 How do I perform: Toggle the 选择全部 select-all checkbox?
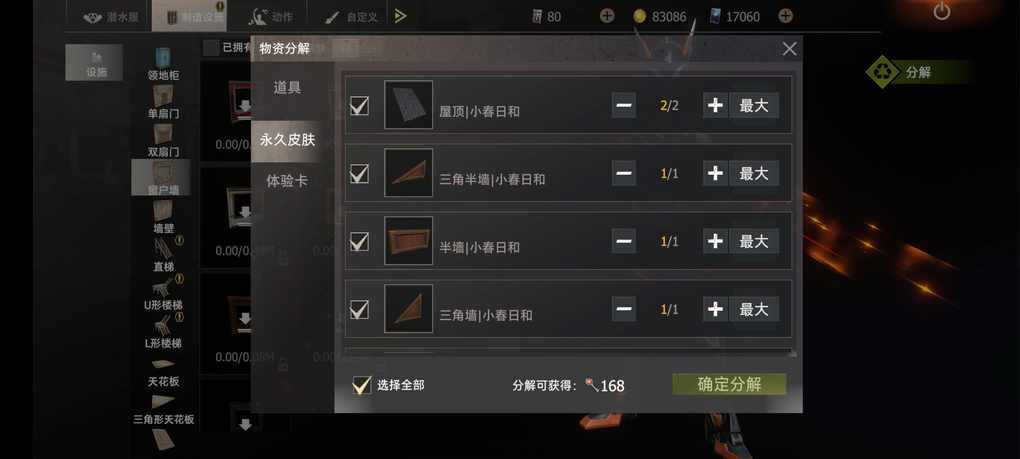point(361,385)
